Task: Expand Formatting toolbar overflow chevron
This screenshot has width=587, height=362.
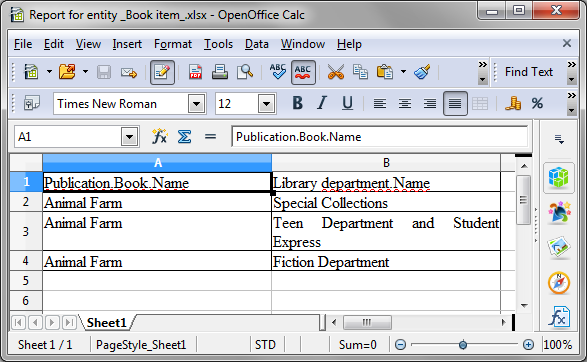Action: point(571,103)
